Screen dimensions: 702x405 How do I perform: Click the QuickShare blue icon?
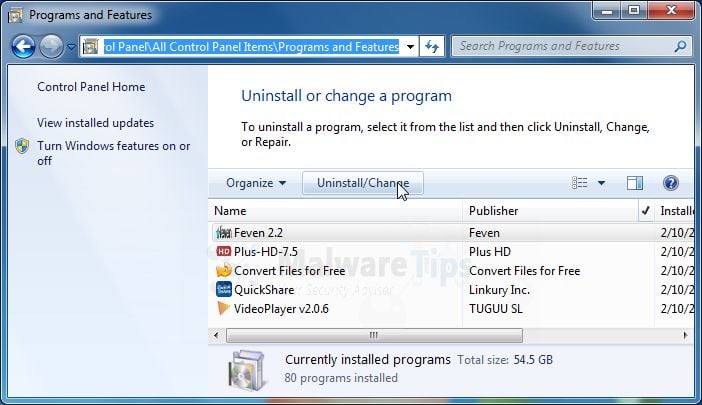[223, 289]
